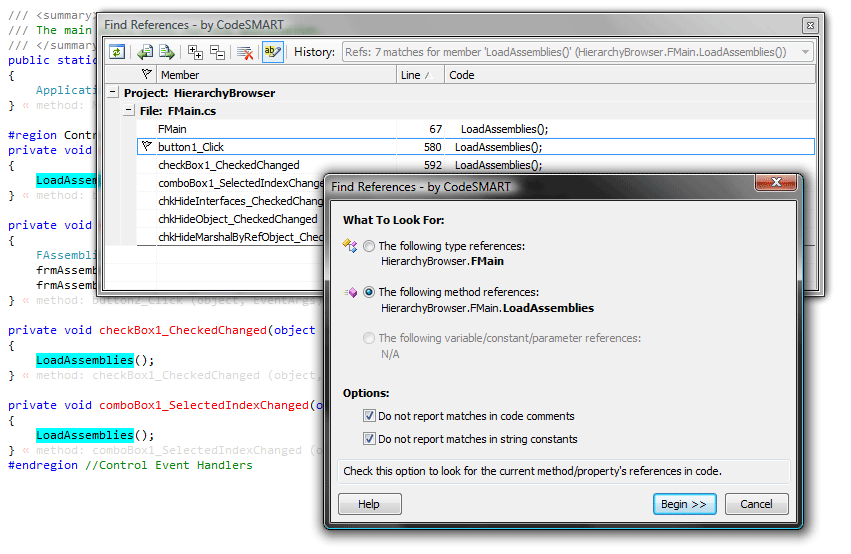The width and height of the screenshot is (851, 554).
Task: Select the button1_Click result row
Action: (476, 147)
